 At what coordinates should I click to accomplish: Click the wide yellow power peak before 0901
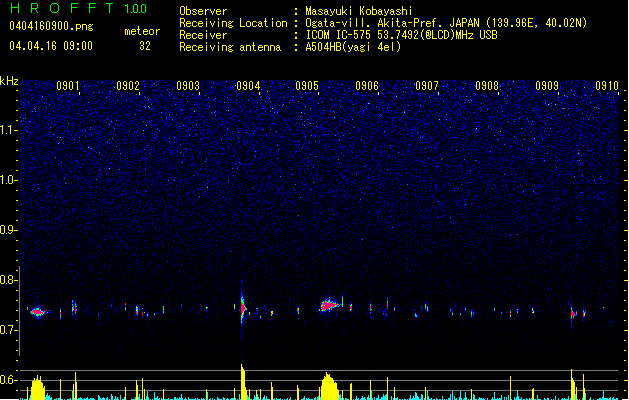click(38, 387)
